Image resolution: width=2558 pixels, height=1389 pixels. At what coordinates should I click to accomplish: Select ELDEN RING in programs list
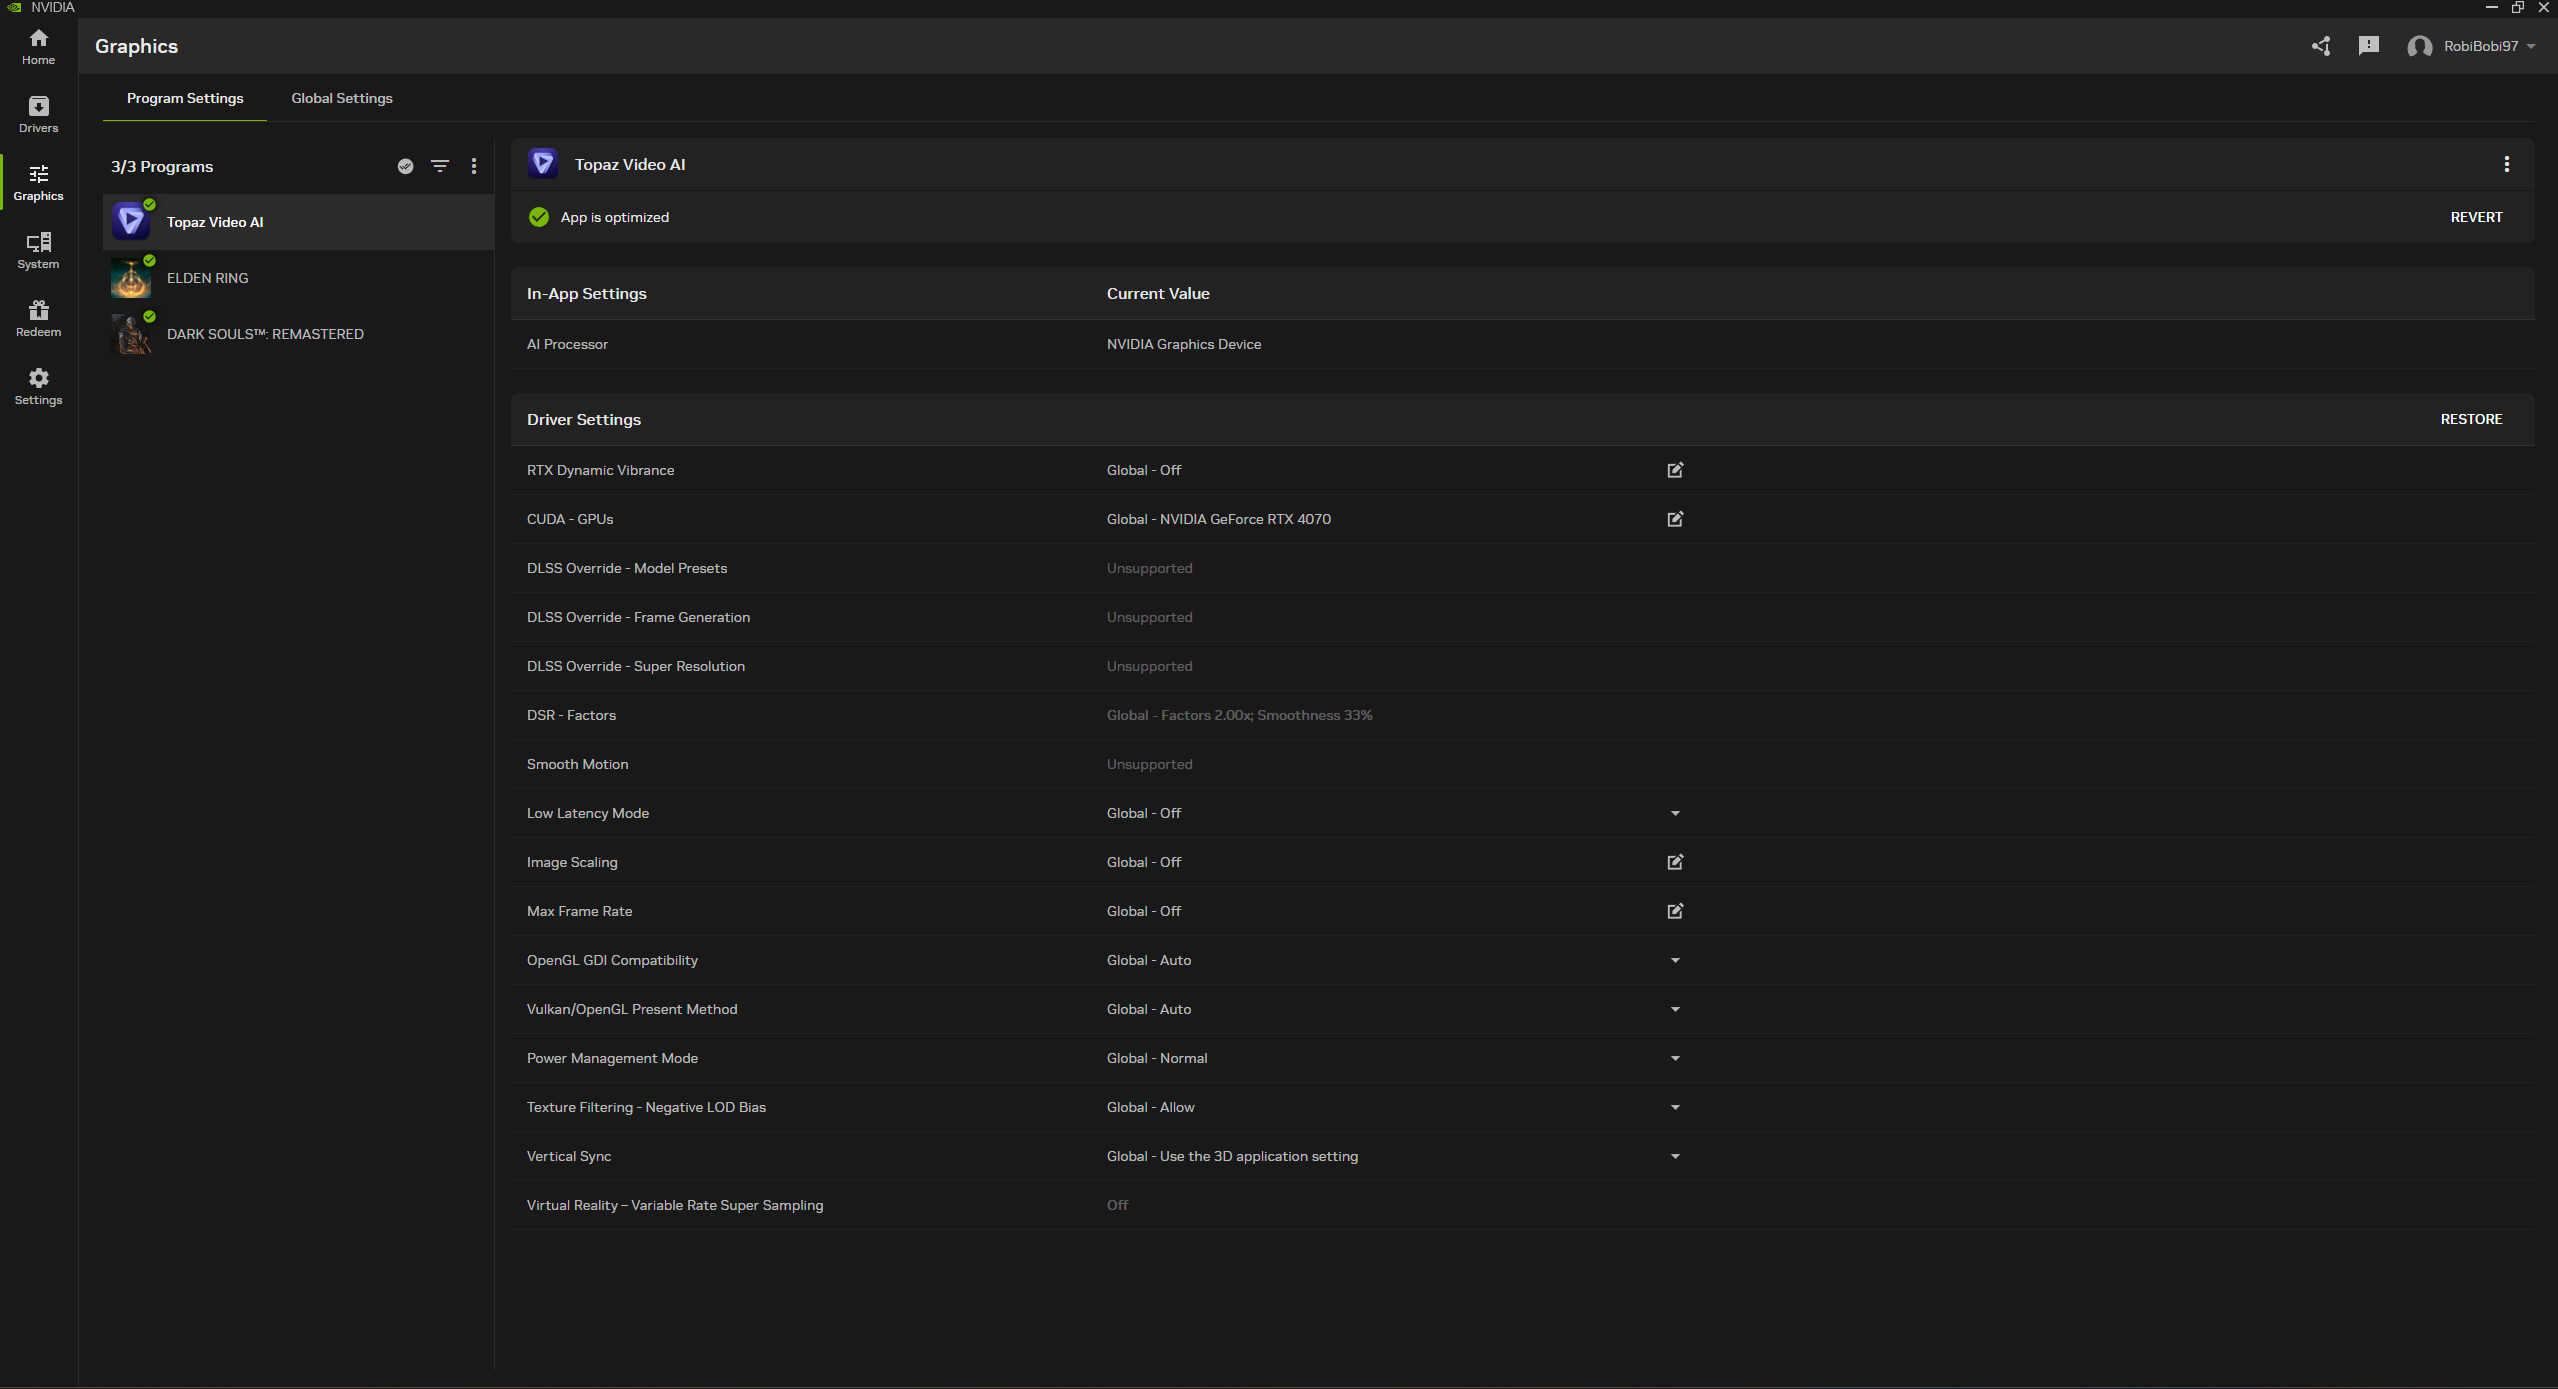point(298,278)
